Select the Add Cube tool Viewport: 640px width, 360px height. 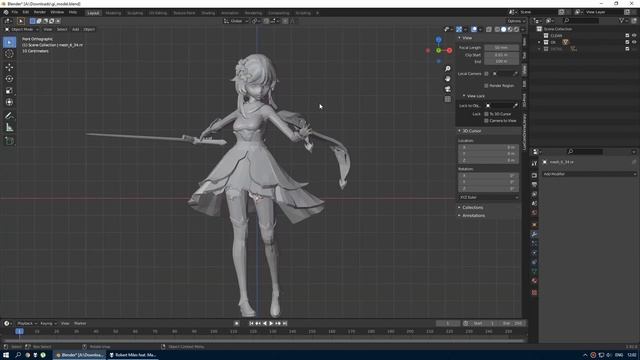(x=9, y=141)
